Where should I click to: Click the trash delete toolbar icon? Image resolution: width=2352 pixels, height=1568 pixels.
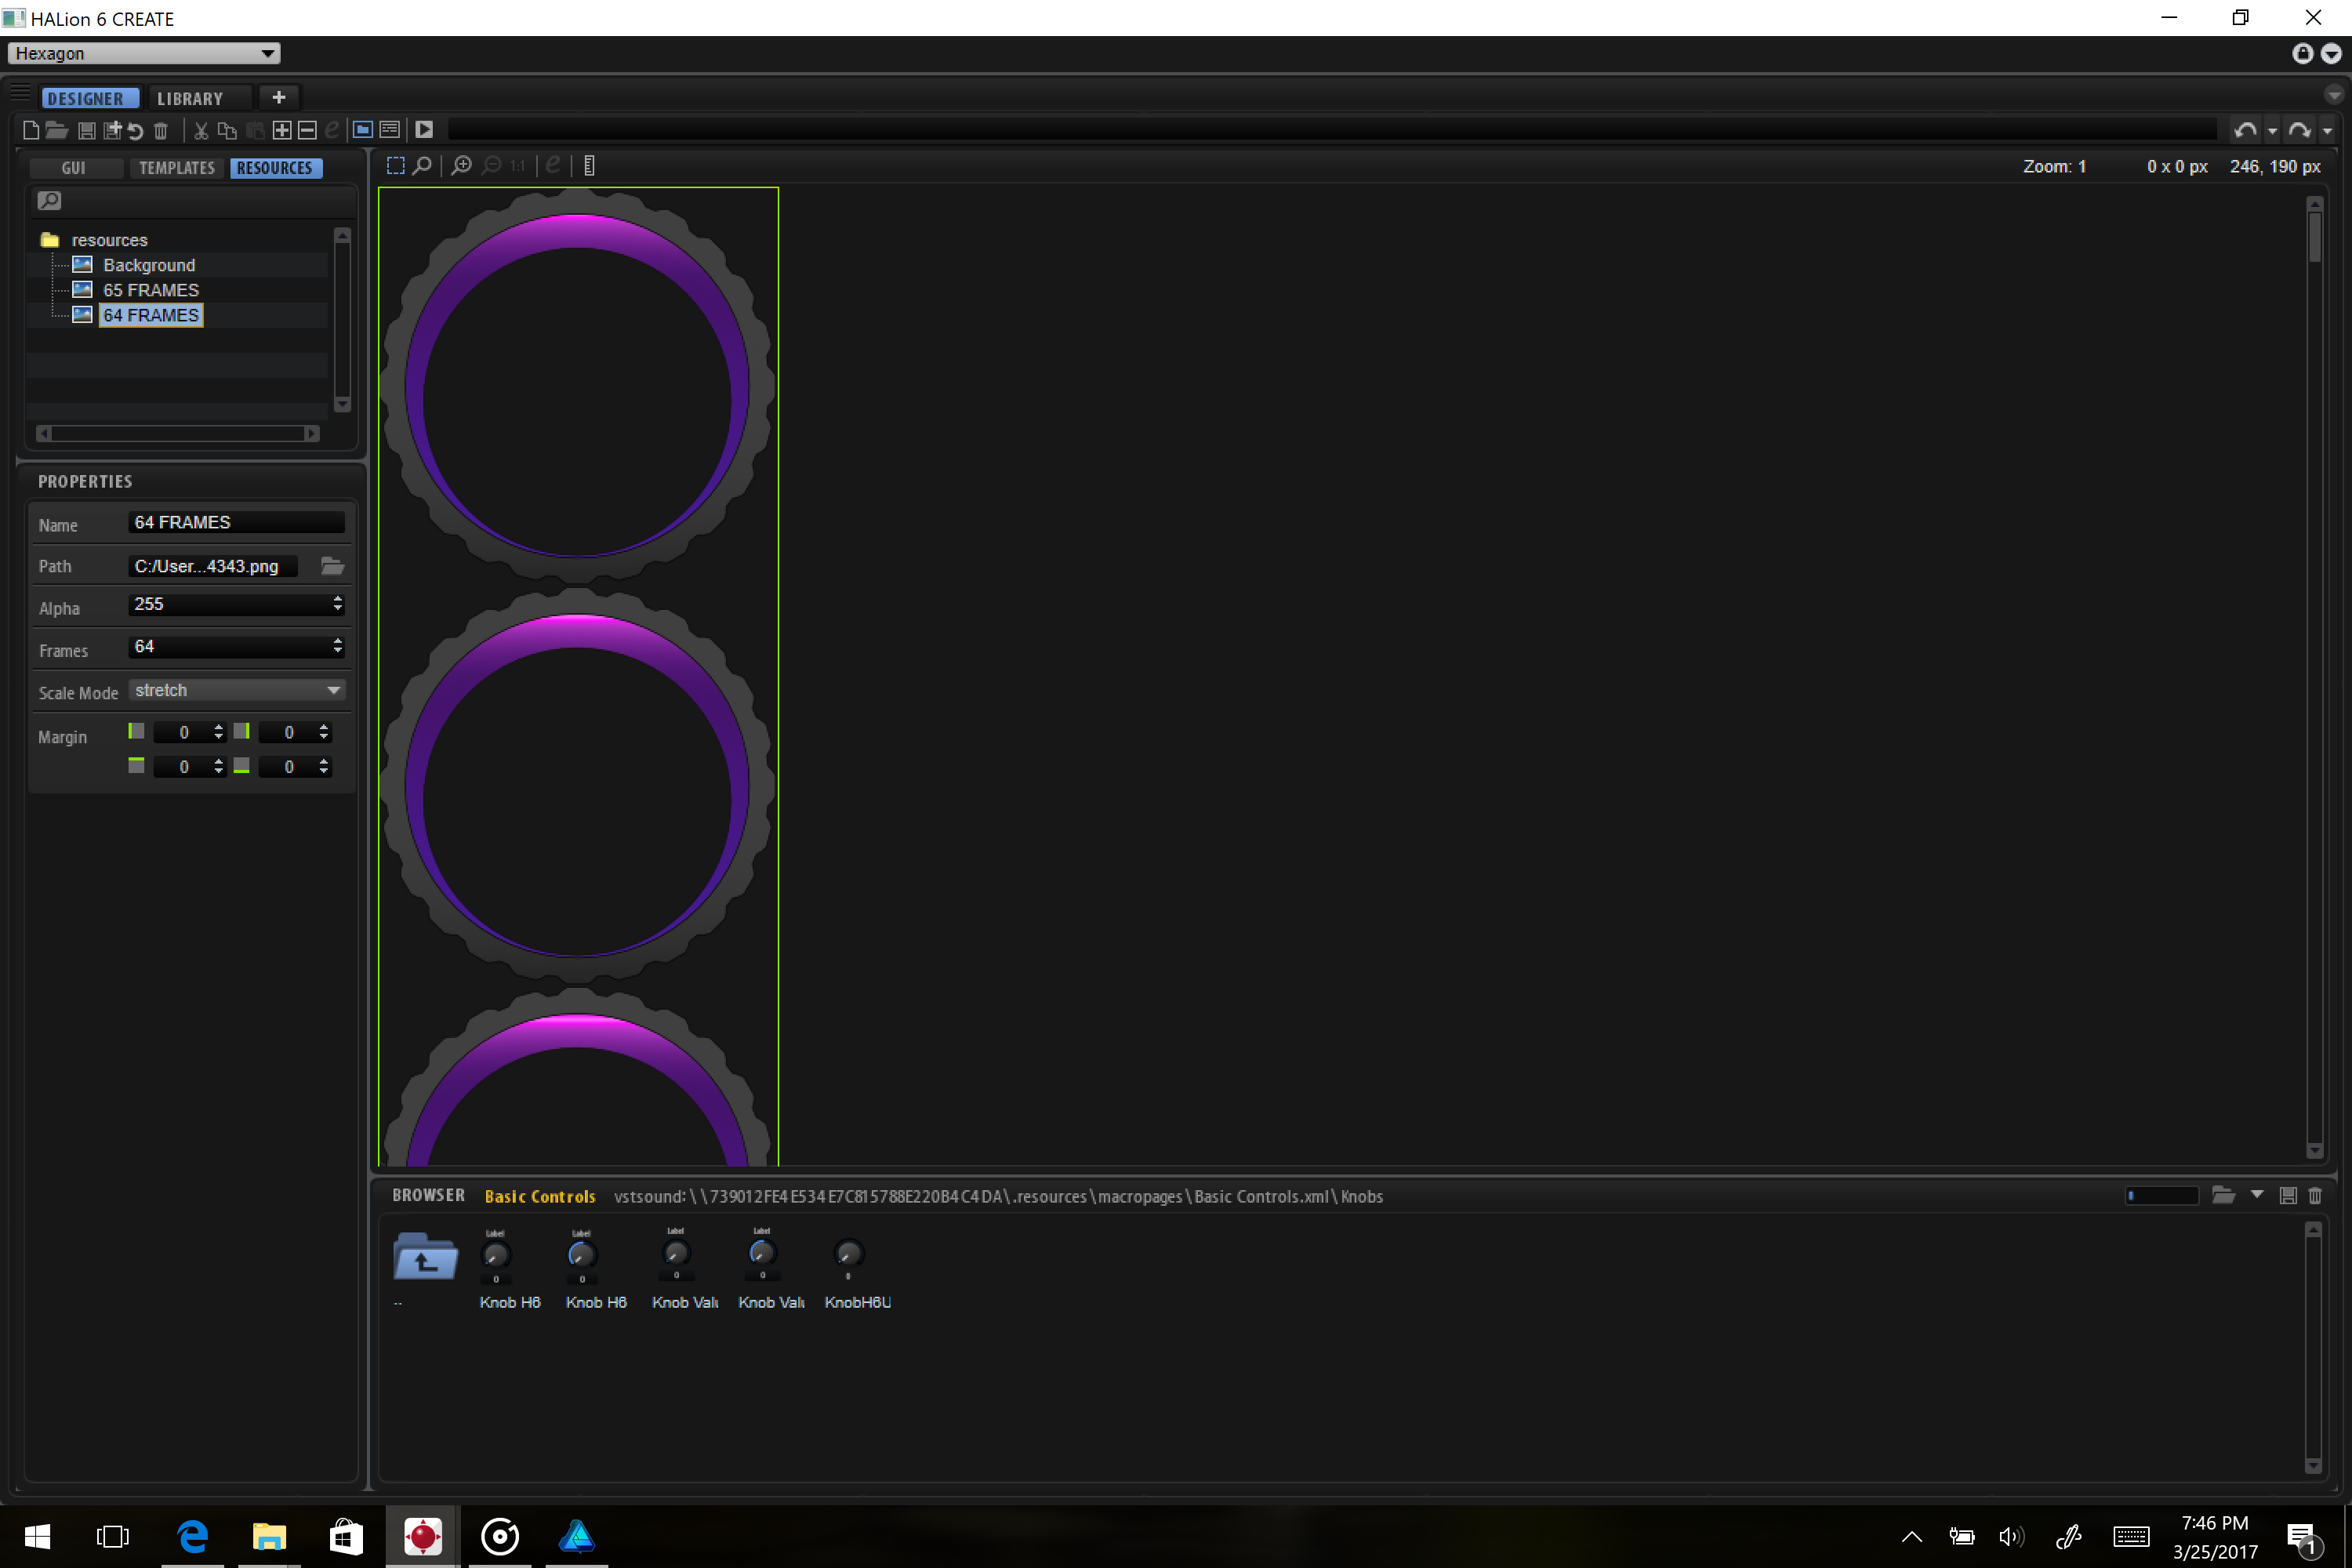pos(161,130)
